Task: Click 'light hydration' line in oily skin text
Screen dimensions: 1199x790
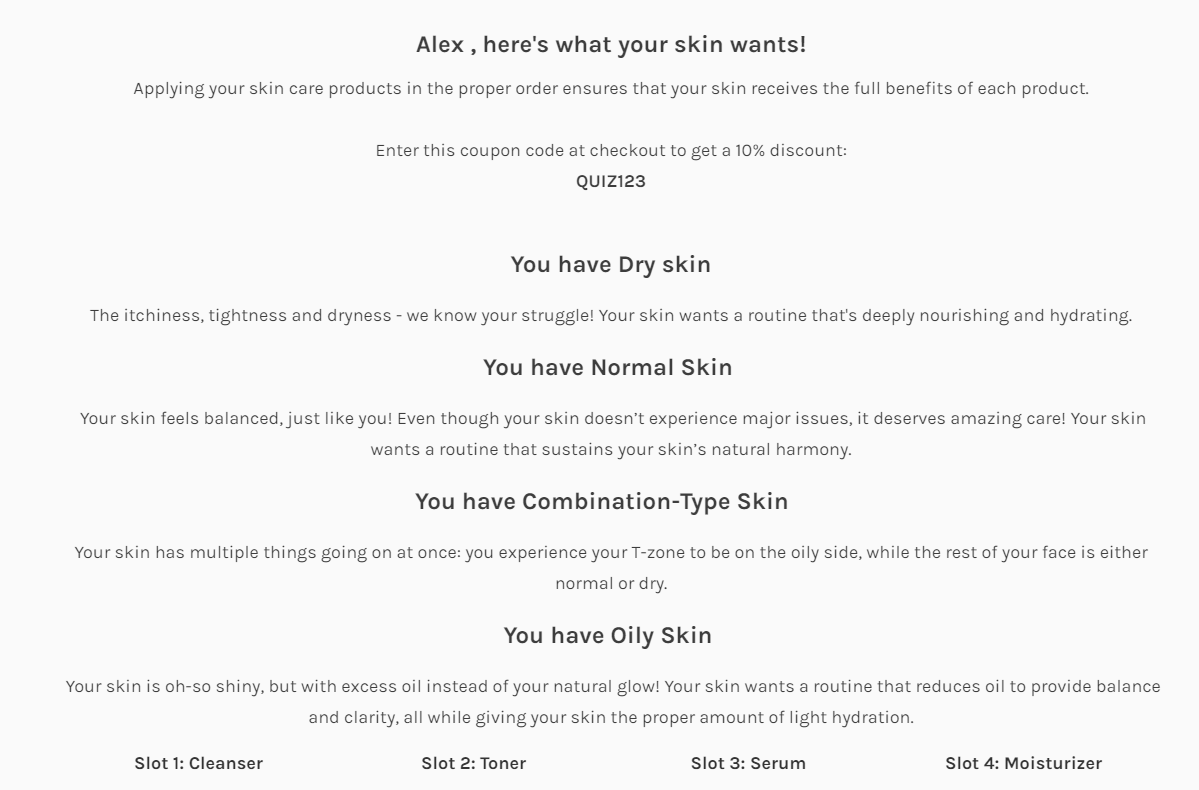Action: (611, 717)
